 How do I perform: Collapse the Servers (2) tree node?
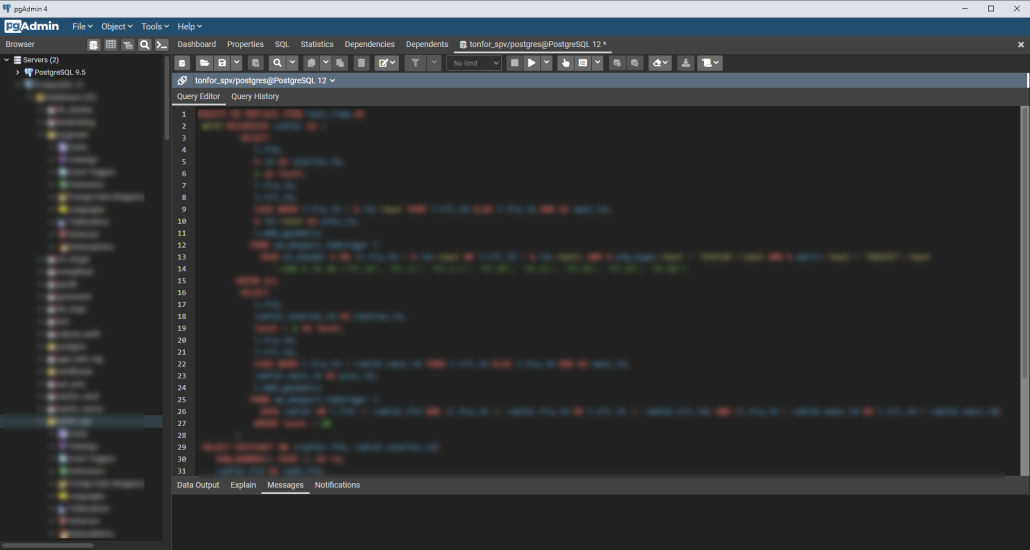click(6, 60)
